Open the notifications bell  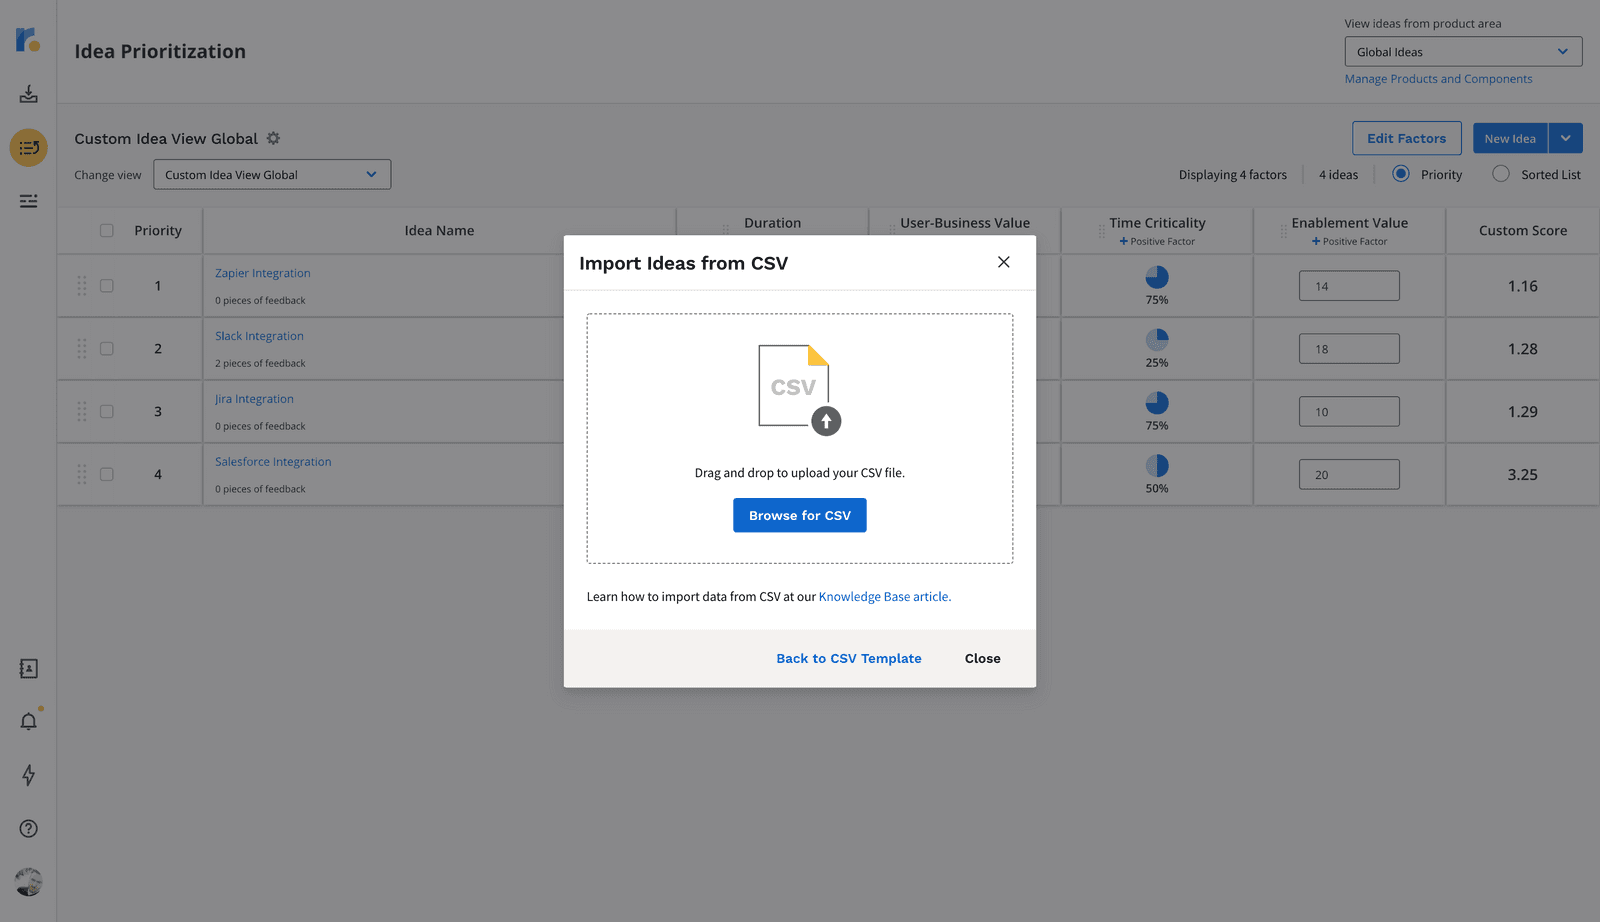pyautogui.click(x=28, y=721)
